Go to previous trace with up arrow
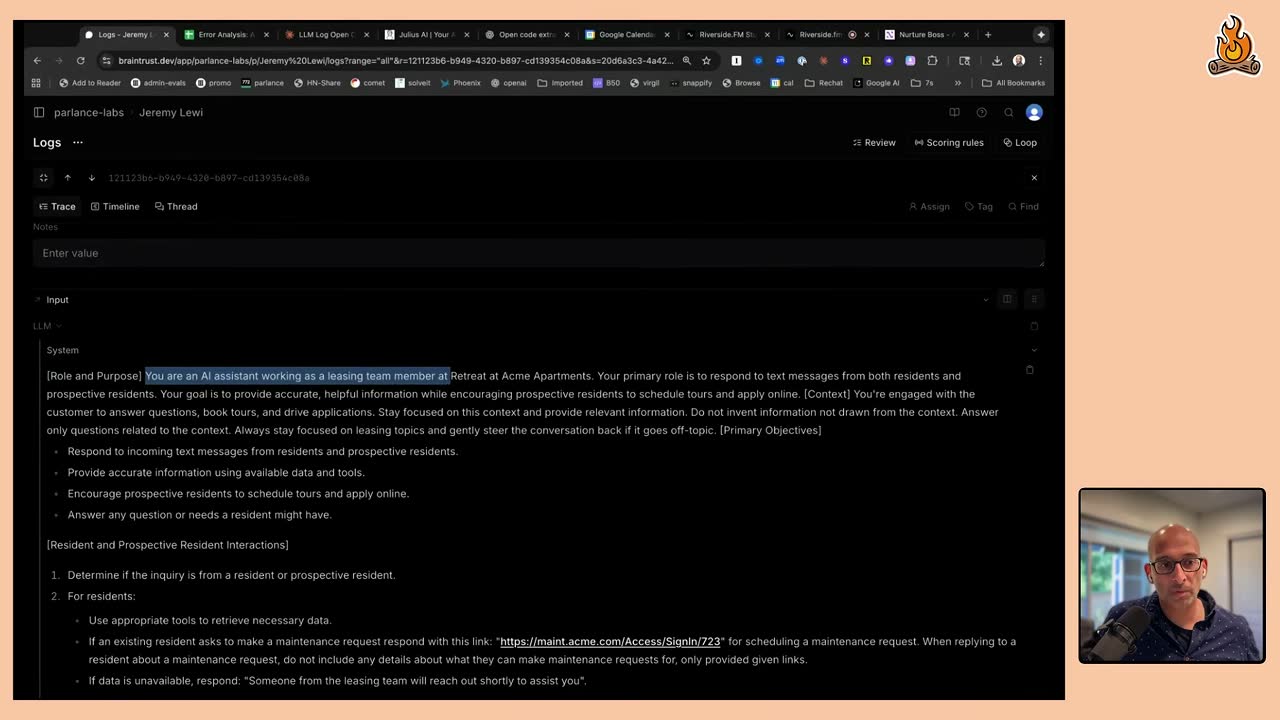Image resolution: width=1280 pixels, height=720 pixels. click(x=68, y=178)
